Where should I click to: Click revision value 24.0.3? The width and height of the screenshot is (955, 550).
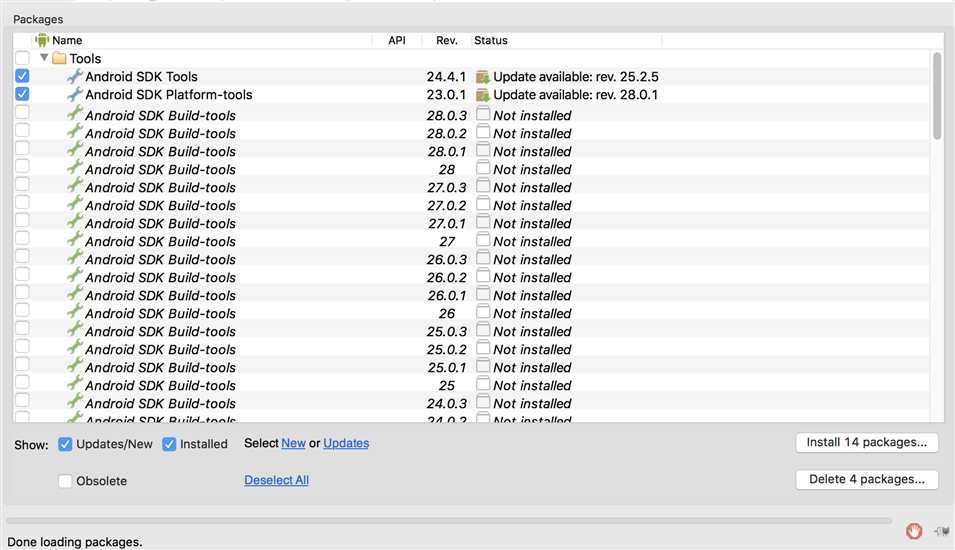(x=446, y=404)
